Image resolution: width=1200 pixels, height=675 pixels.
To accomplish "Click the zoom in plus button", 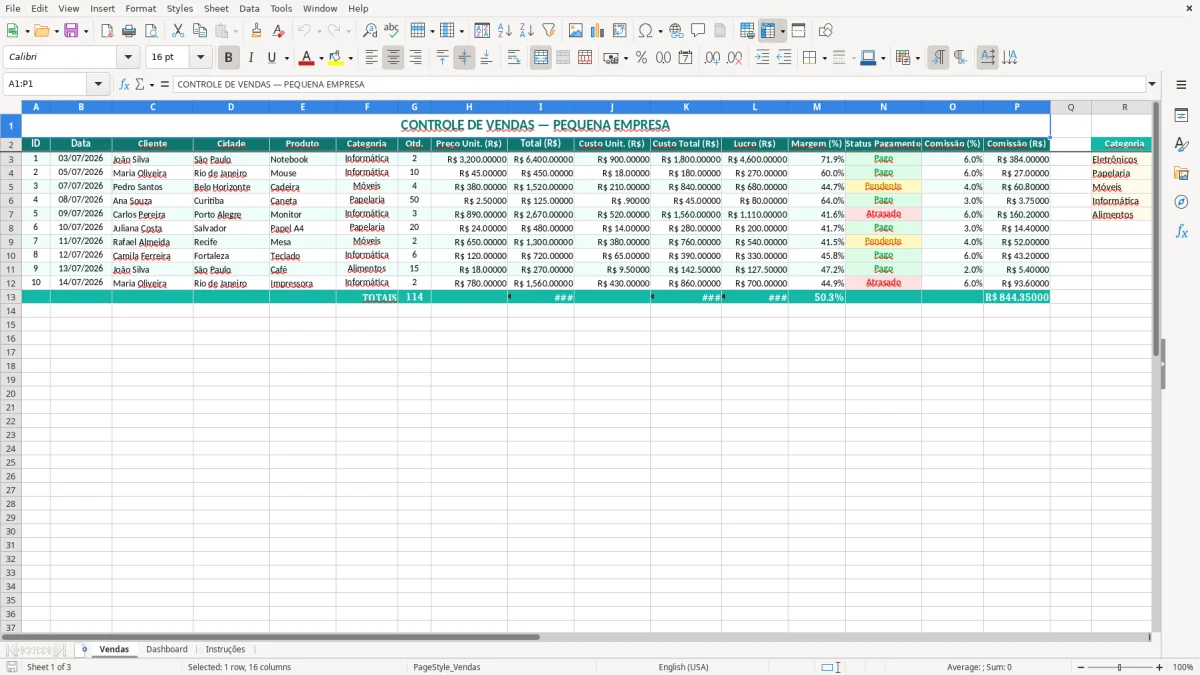I will tap(1159, 667).
